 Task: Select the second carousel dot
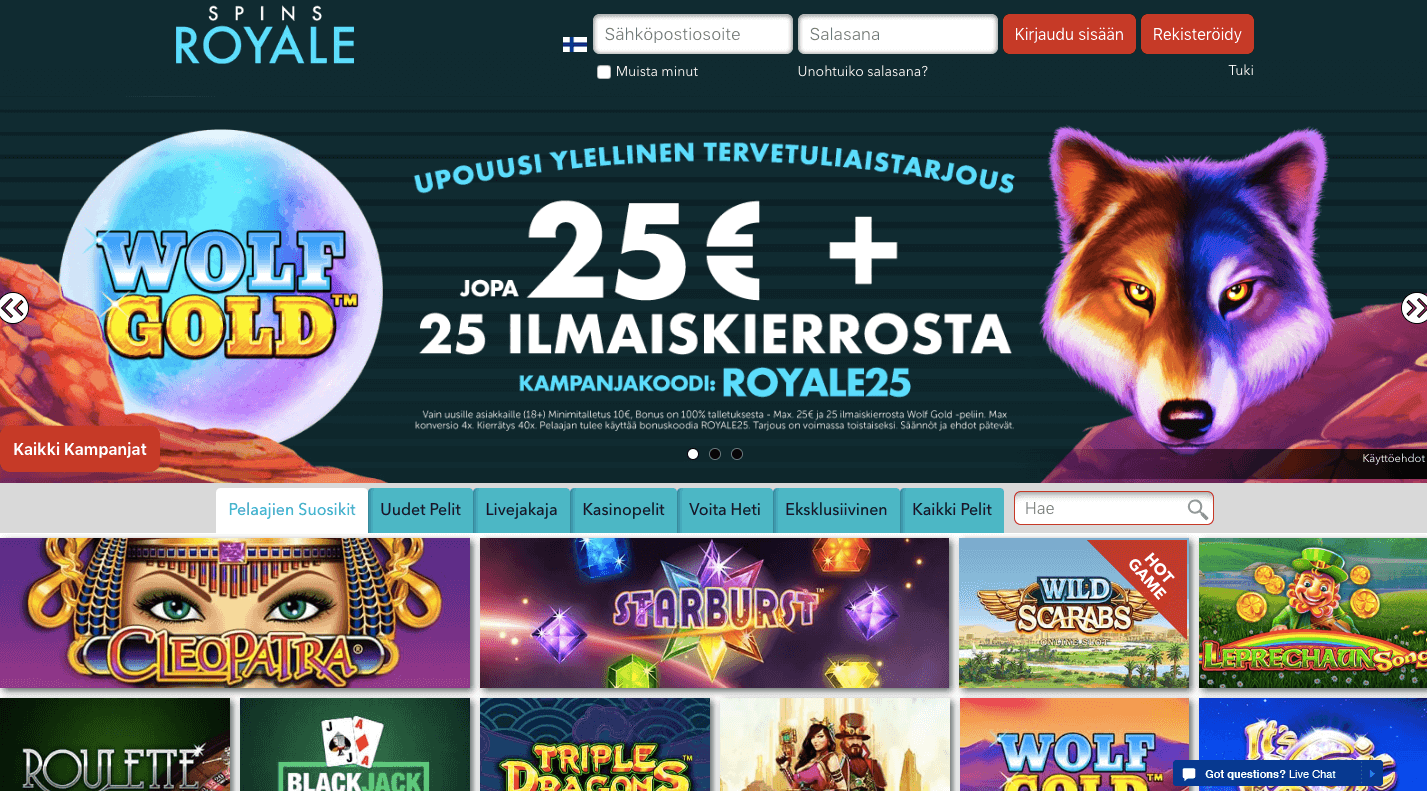[x=715, y=454]
